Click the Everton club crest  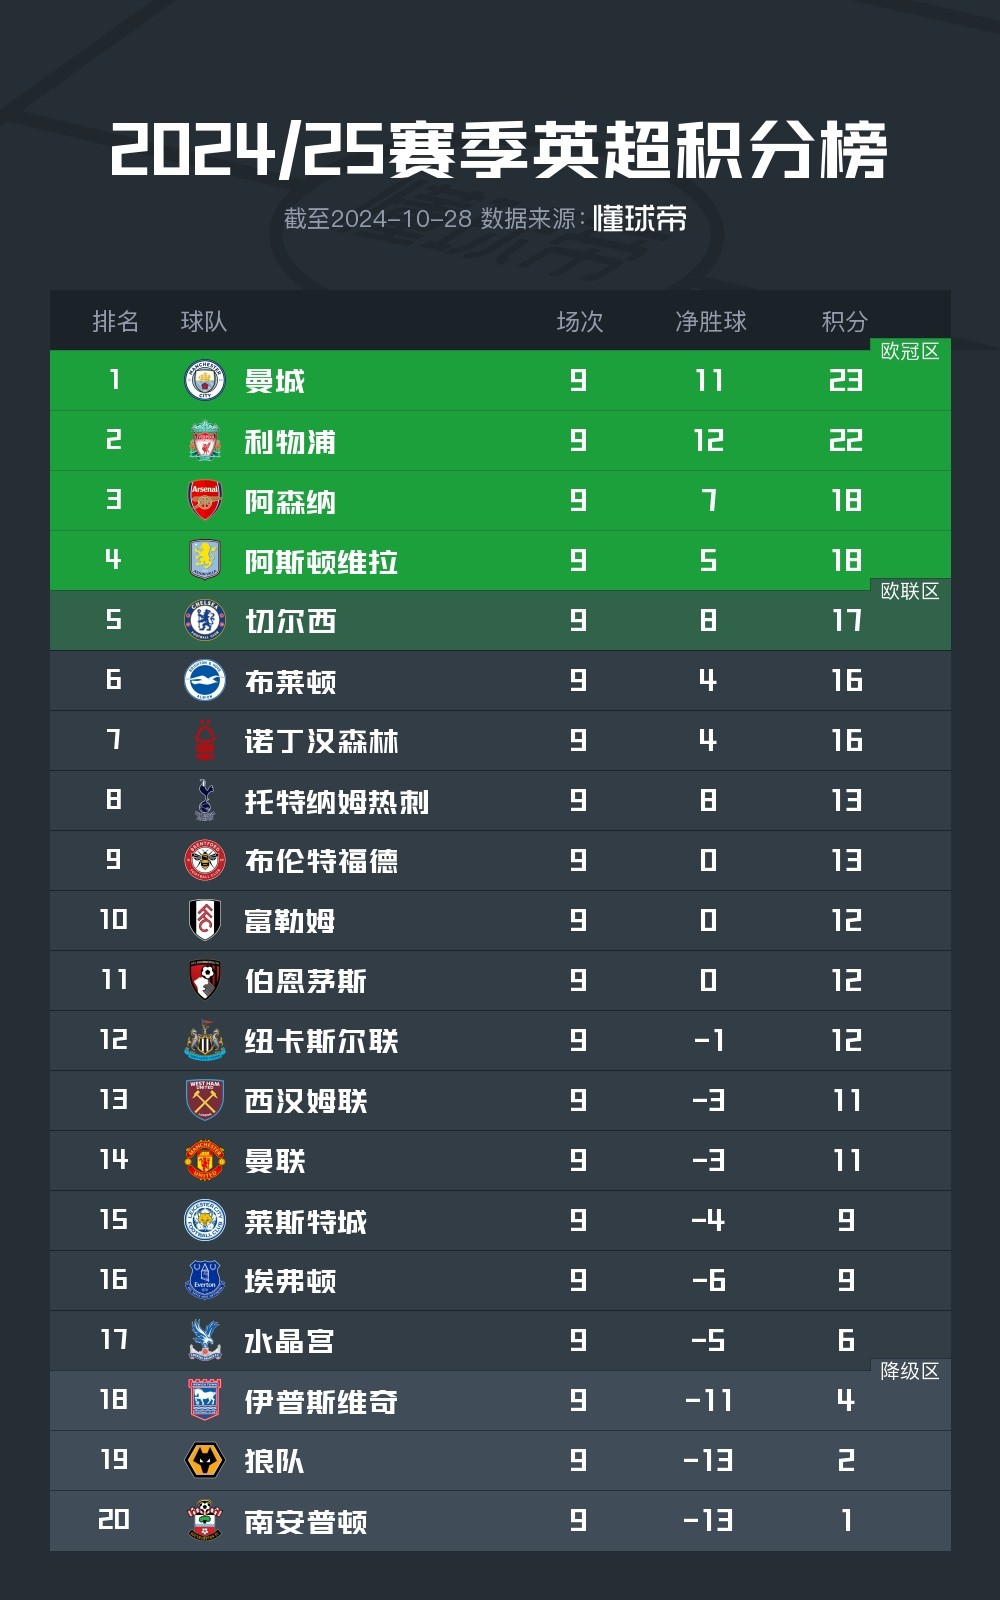pyautogui.click(x=205, y=1280)
